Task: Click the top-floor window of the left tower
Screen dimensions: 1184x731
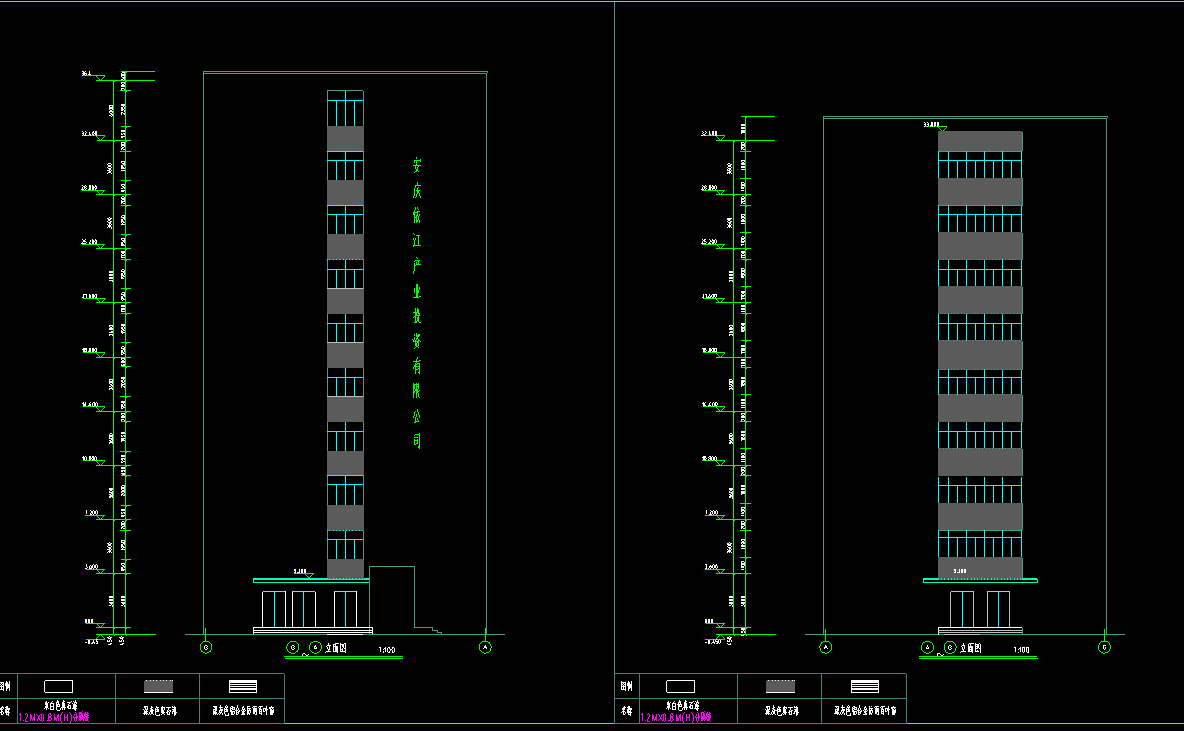Action: coord(345,108)
